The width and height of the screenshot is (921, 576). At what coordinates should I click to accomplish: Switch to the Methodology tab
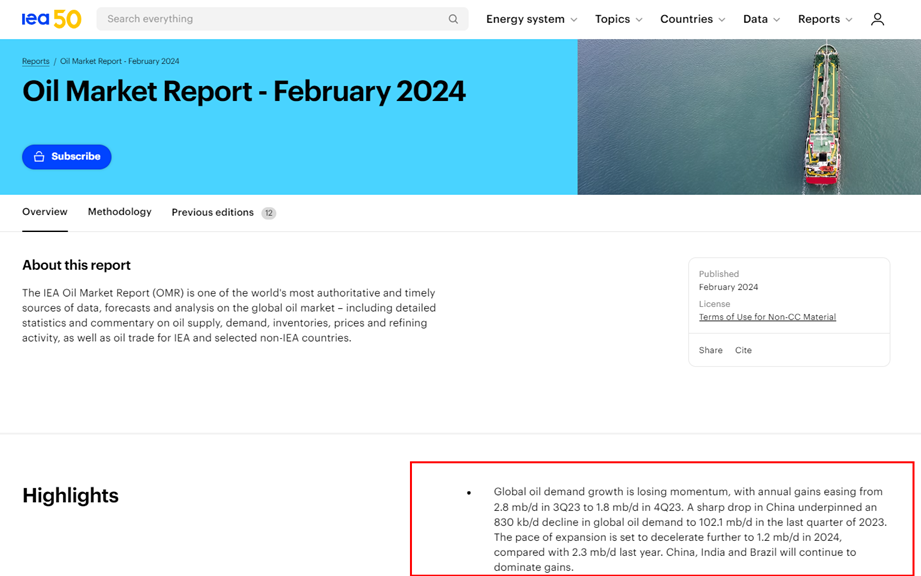tap(119, 212)
